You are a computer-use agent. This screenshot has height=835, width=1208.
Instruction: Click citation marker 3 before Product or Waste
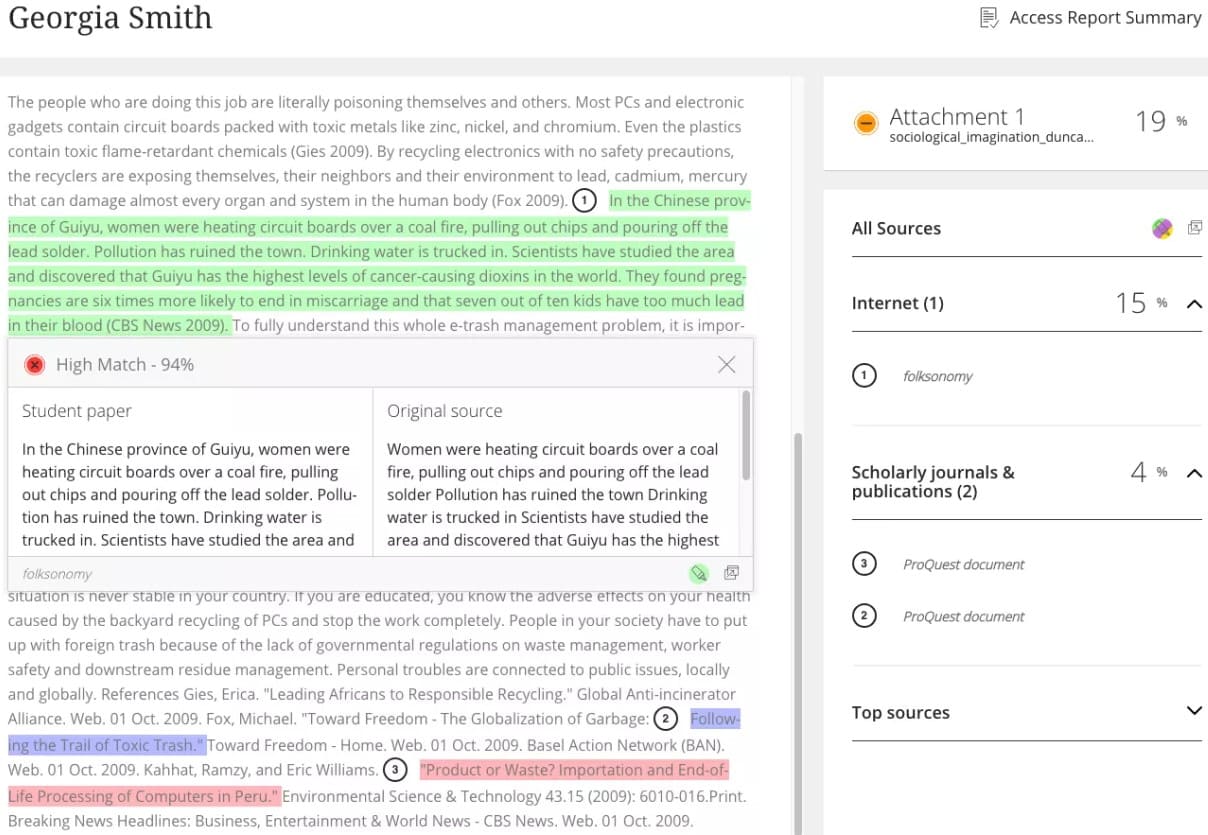click(x=396, y=770)
